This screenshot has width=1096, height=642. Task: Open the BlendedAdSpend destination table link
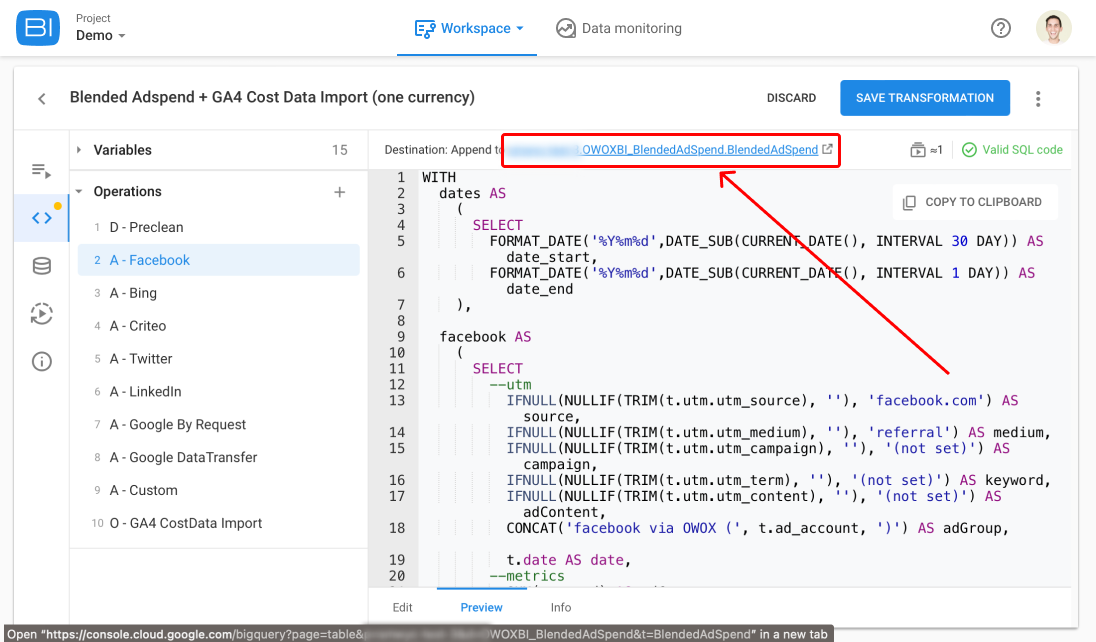coord(662,150)
